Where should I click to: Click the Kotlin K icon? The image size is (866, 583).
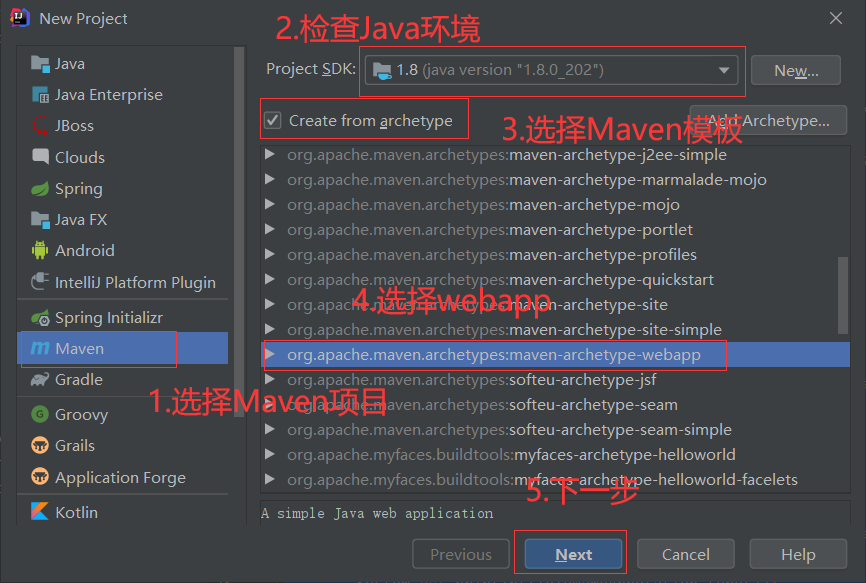pyautogui.click(x=40, y=511)
